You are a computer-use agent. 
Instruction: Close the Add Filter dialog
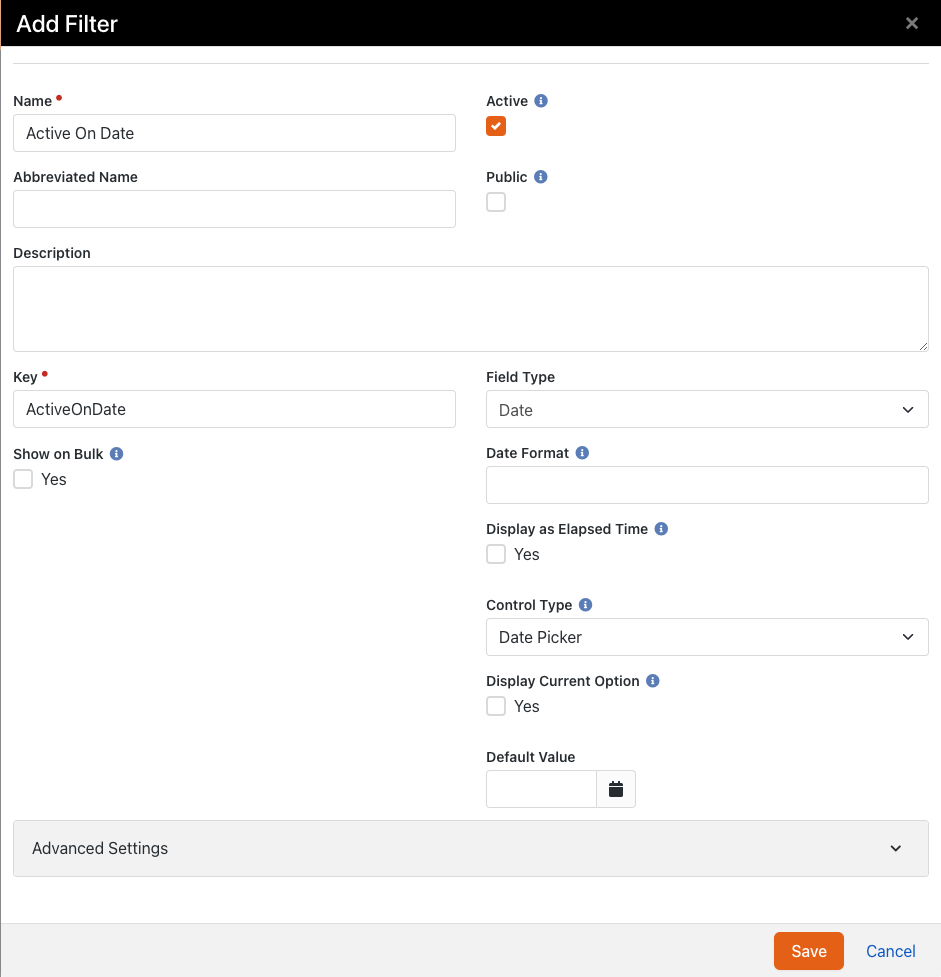click(x=912, y=24)
